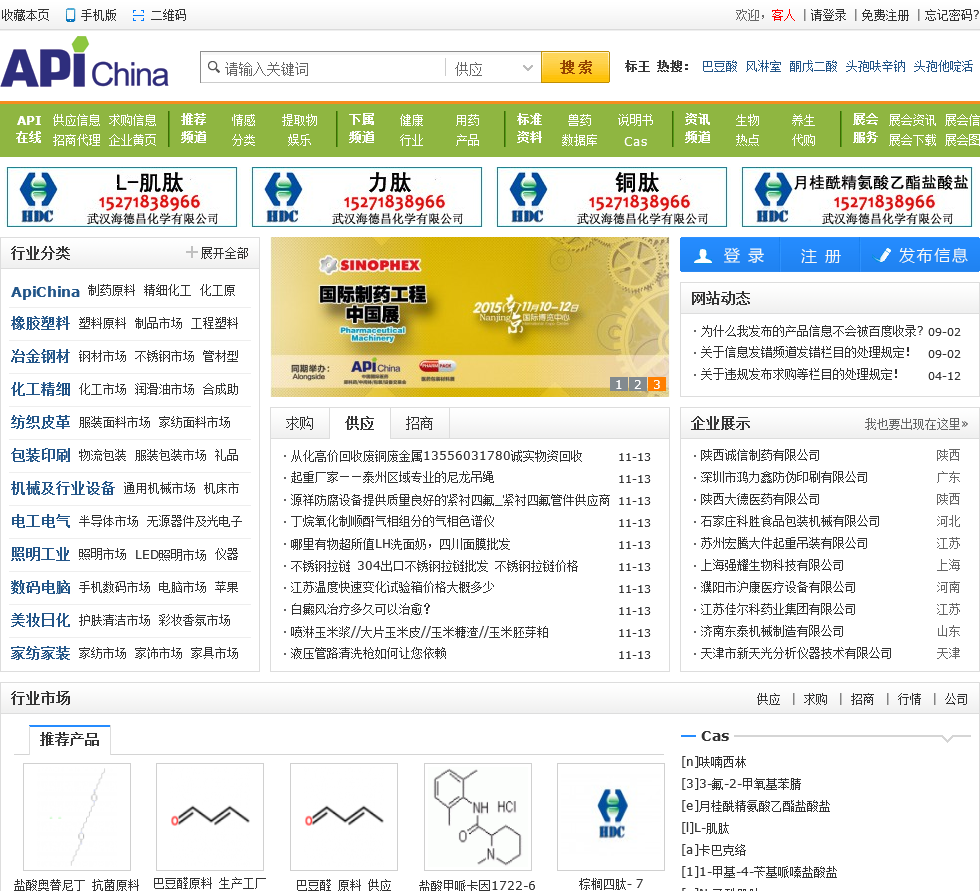Open 招商代理 in the green navigation
Image resolution: width=980 pixels, height=891 pixels.
[x=76, y=140]
